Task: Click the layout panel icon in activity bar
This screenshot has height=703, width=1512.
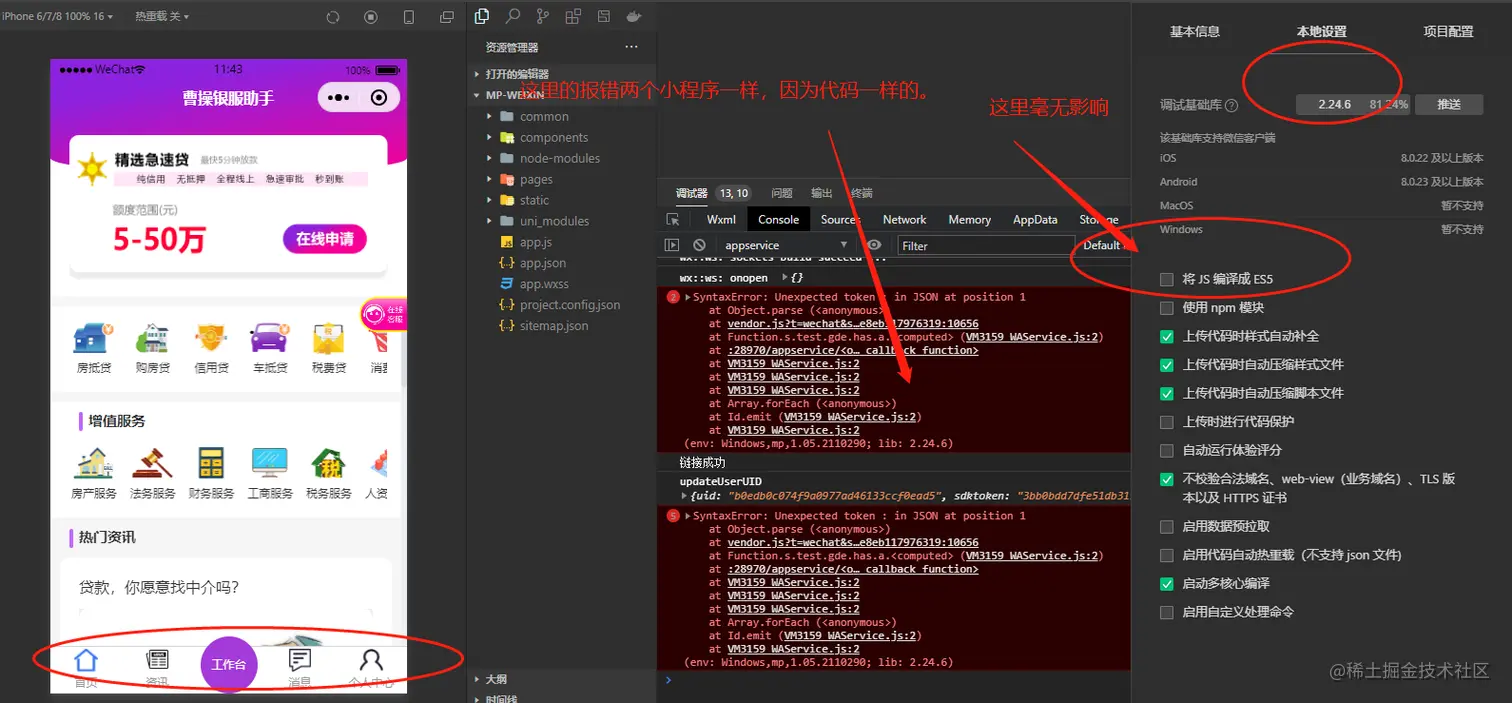Action: coord(603,16)
